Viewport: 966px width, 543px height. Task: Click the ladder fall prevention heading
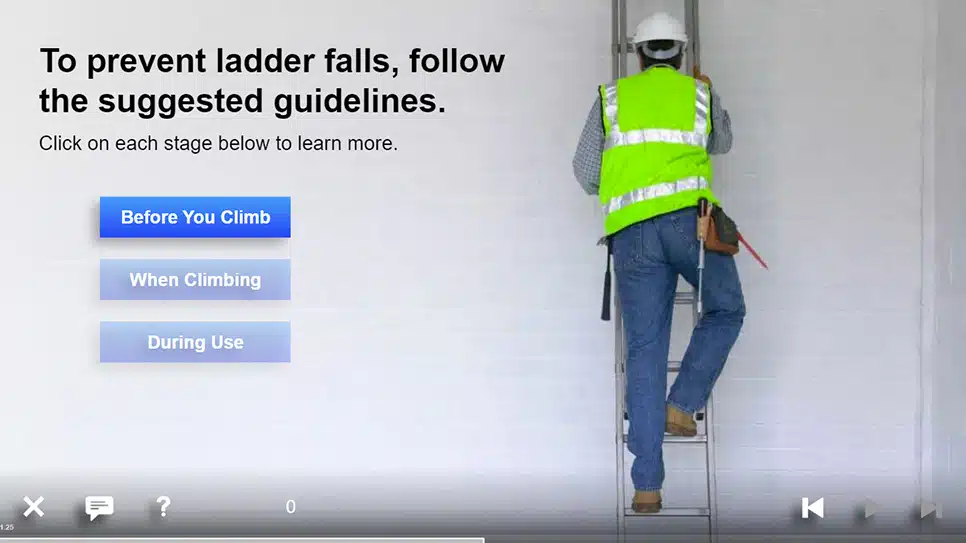272,81
